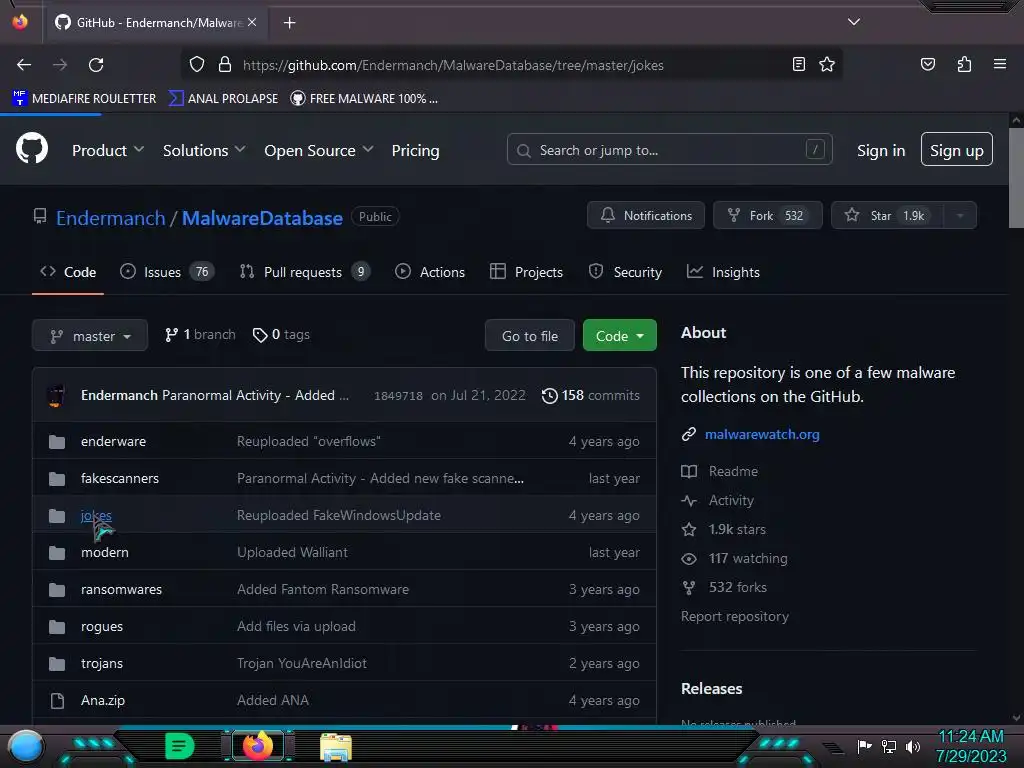1024x768 pixels.
Task: Star the repository
Action: pyautogui.click(x=887, y=216)
